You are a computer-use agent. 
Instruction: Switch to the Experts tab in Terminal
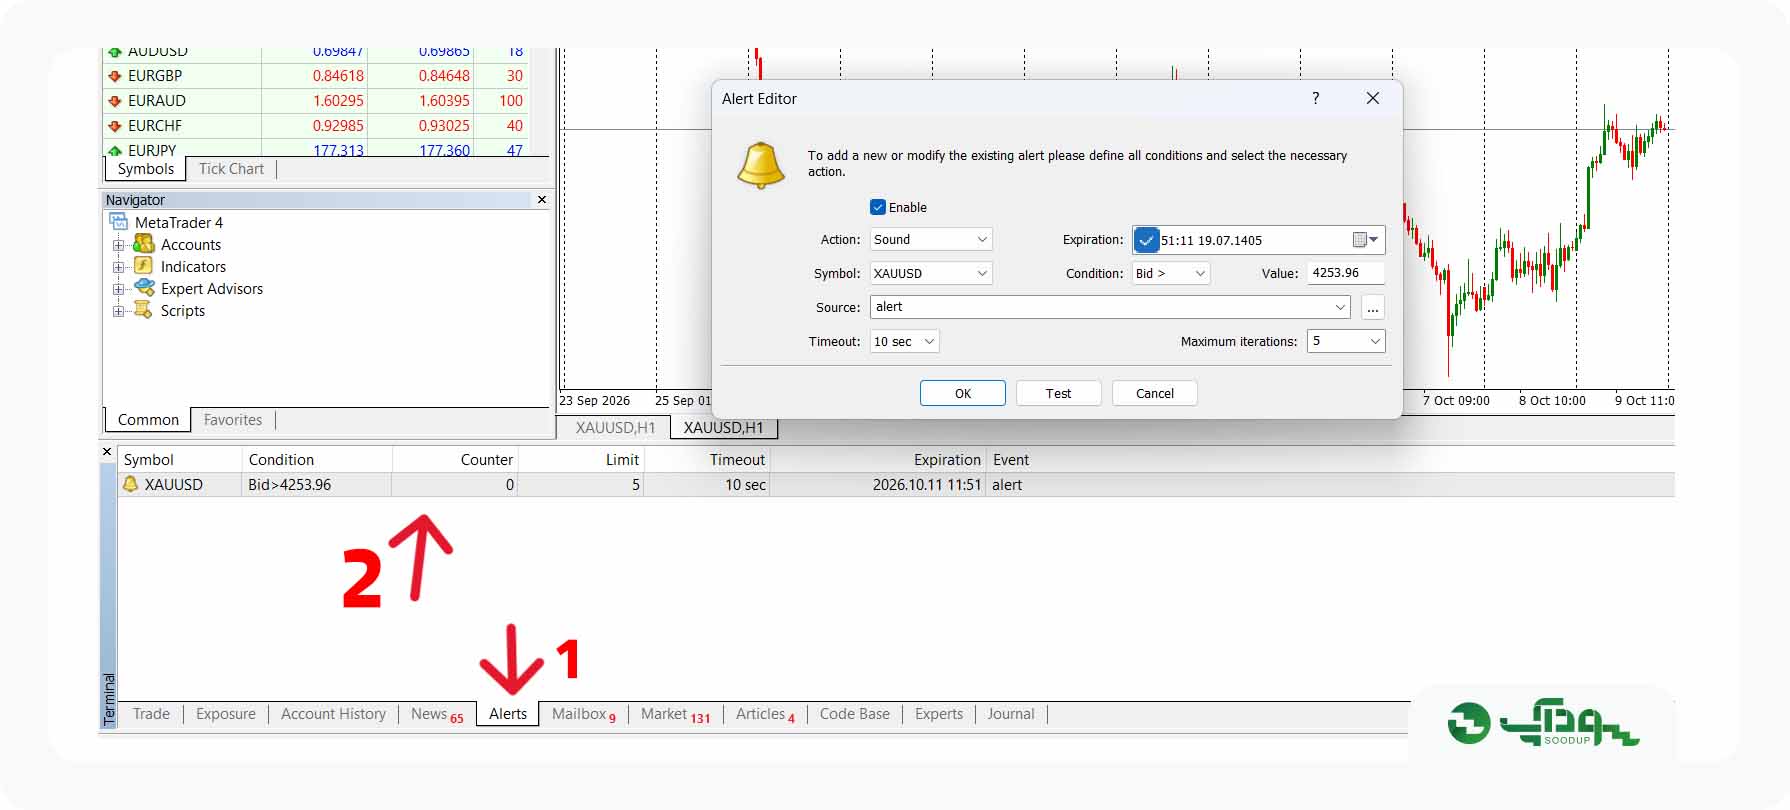point(939,714)
